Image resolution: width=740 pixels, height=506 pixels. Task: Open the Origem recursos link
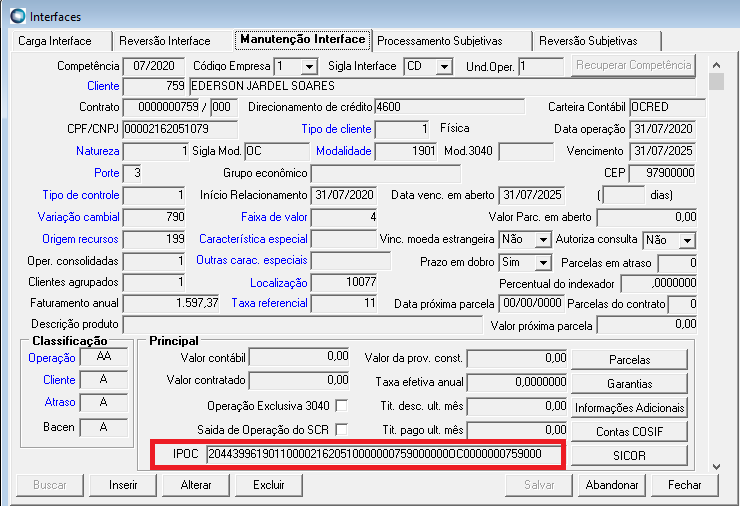click(80, 239)
